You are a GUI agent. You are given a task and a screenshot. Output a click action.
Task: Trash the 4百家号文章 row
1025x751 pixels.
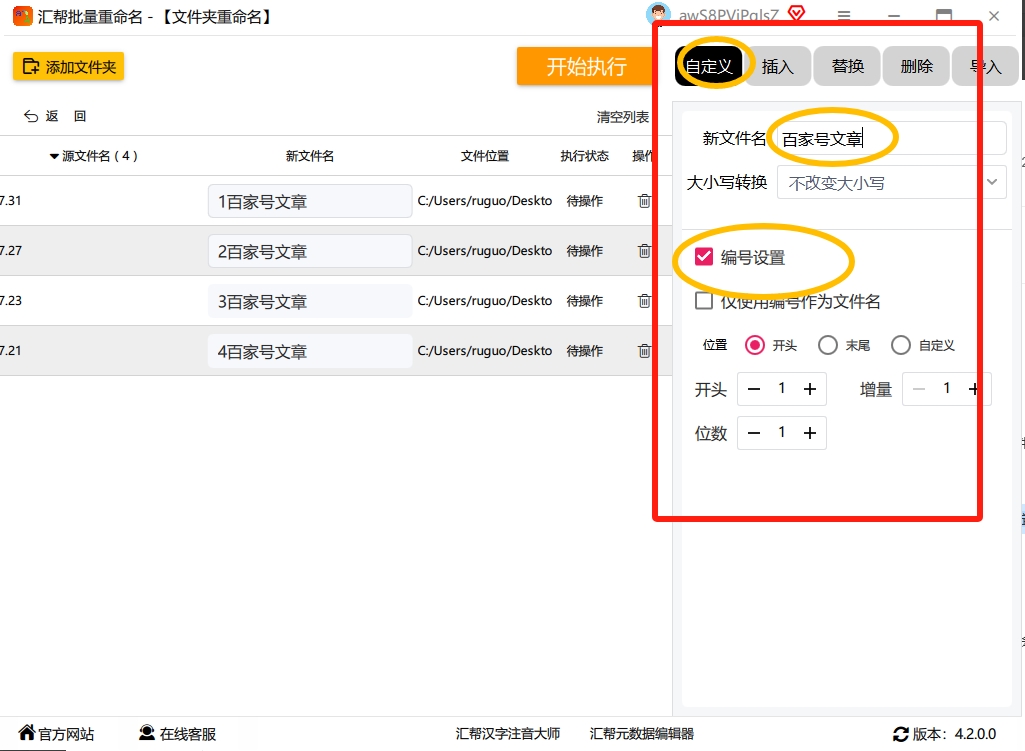point(644,351)
